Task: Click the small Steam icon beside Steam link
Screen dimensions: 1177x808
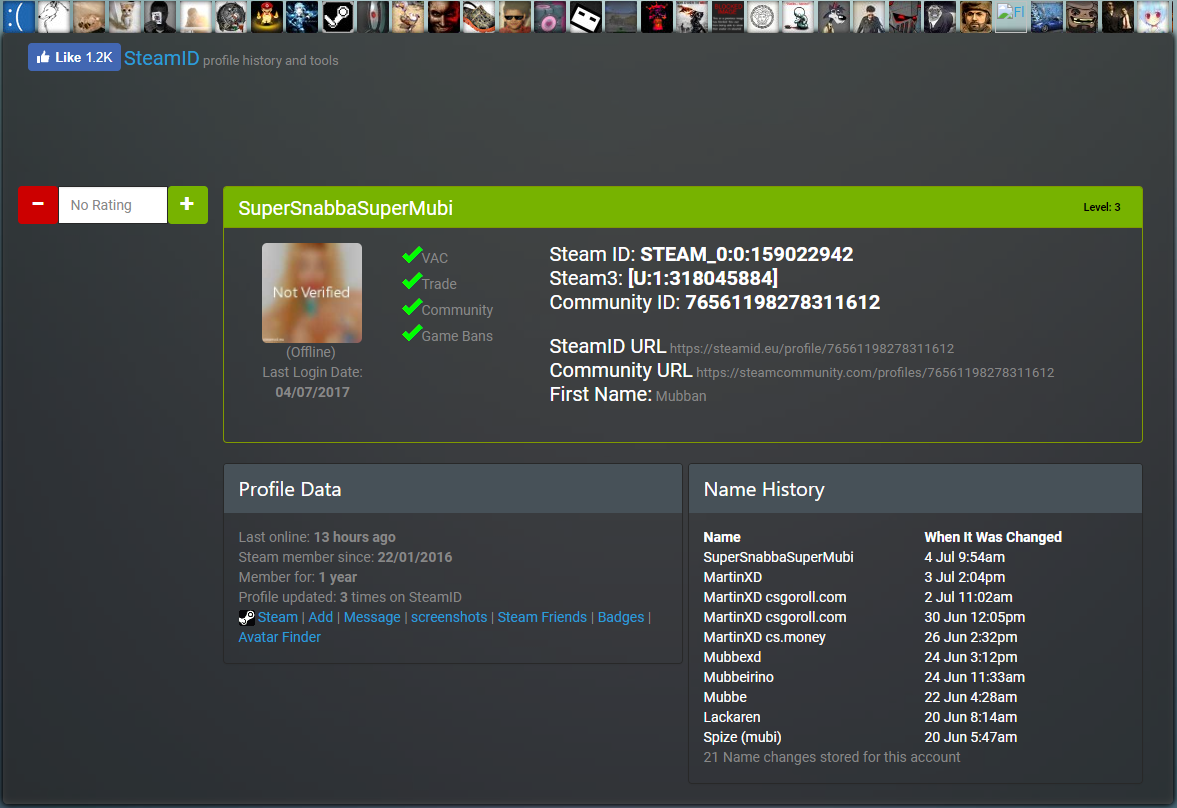Action: [246, 618]
